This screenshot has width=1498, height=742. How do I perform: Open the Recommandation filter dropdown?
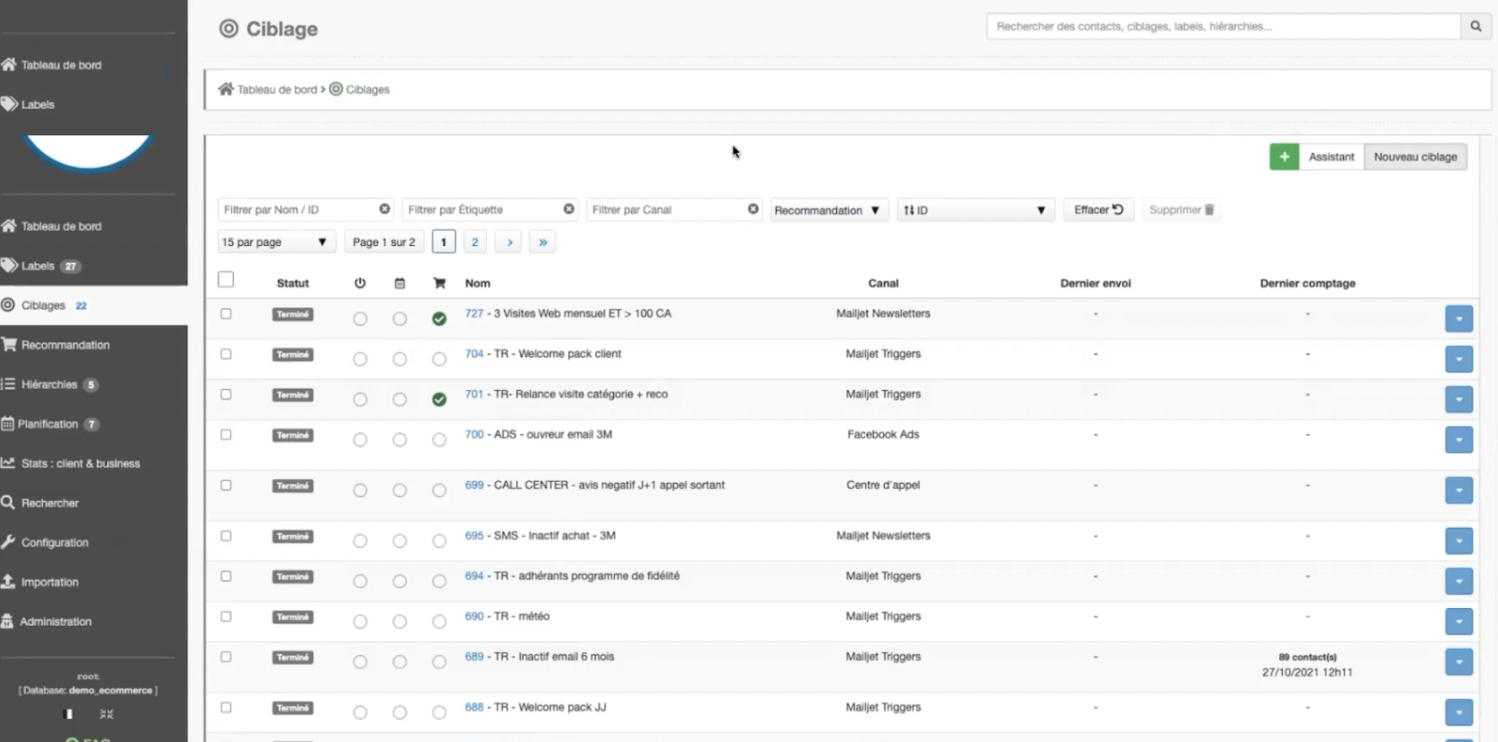829,210
